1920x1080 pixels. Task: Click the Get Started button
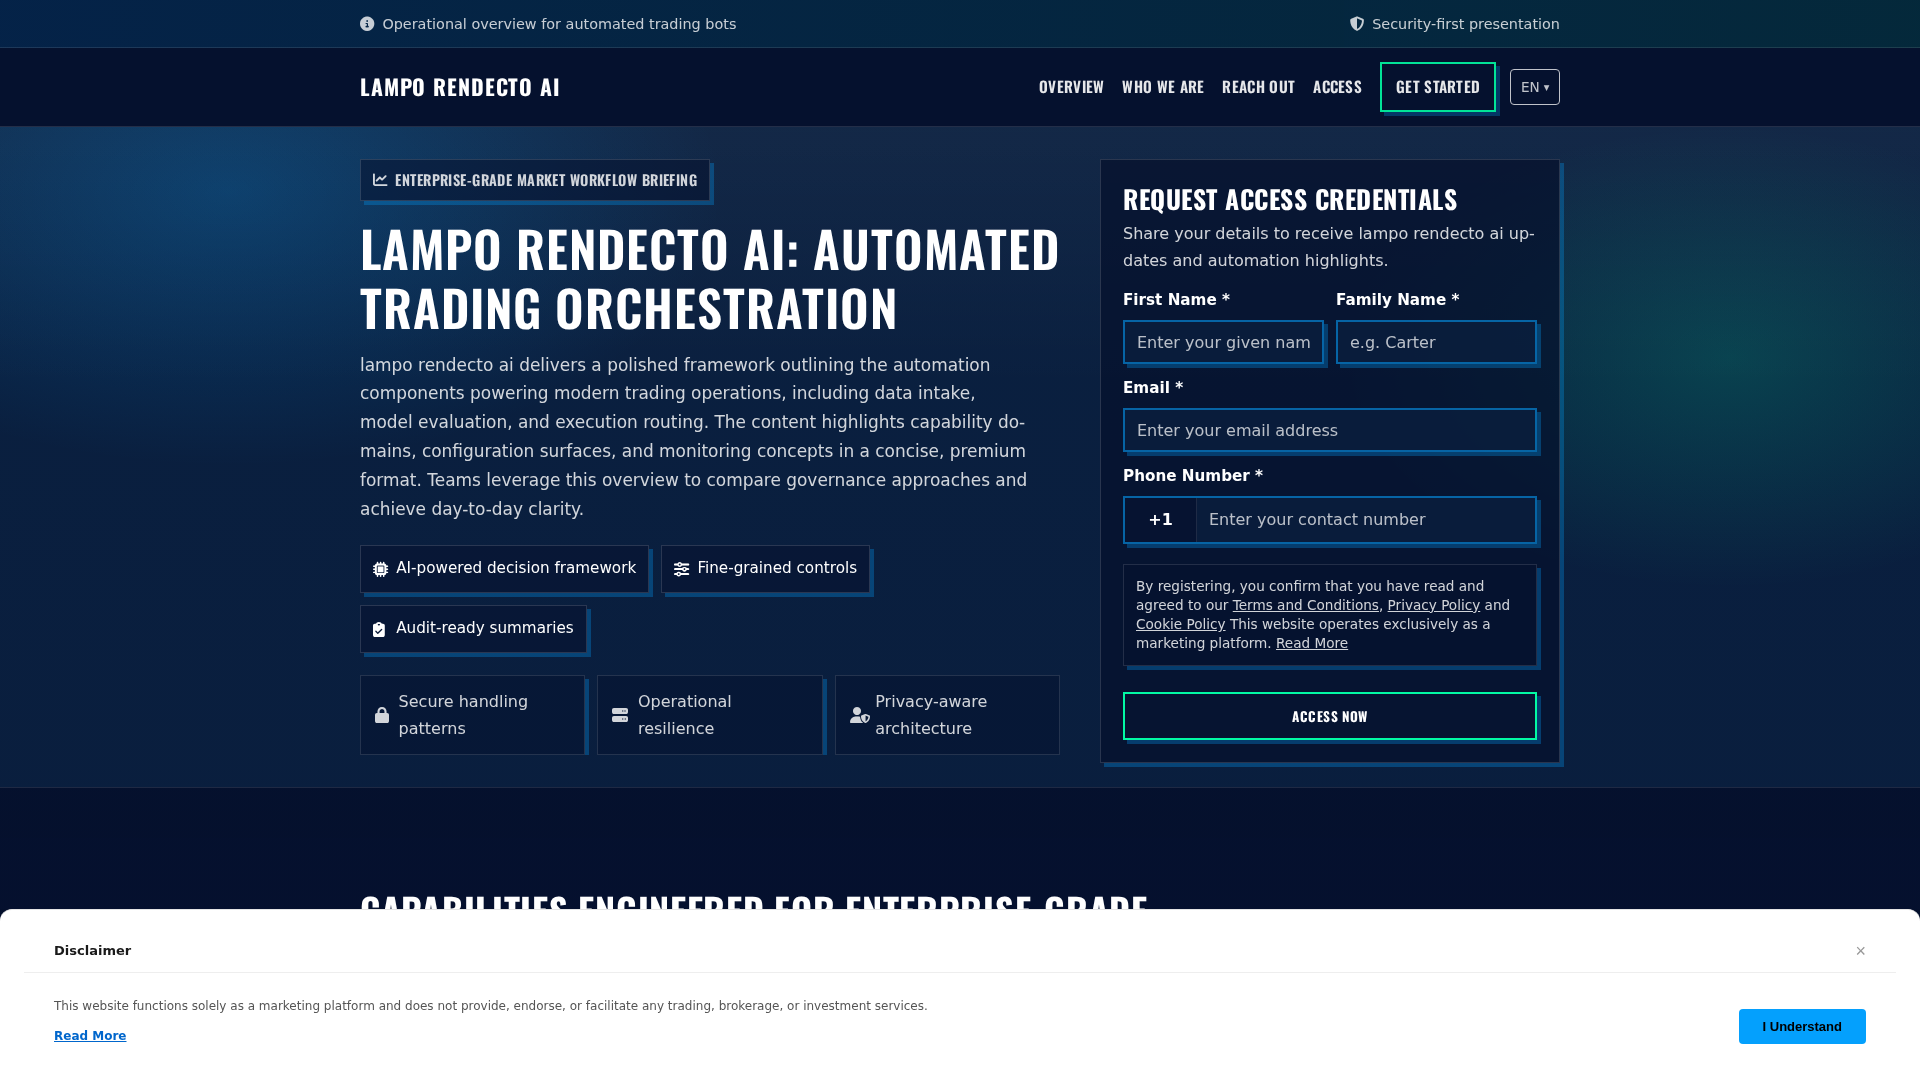1438,87
